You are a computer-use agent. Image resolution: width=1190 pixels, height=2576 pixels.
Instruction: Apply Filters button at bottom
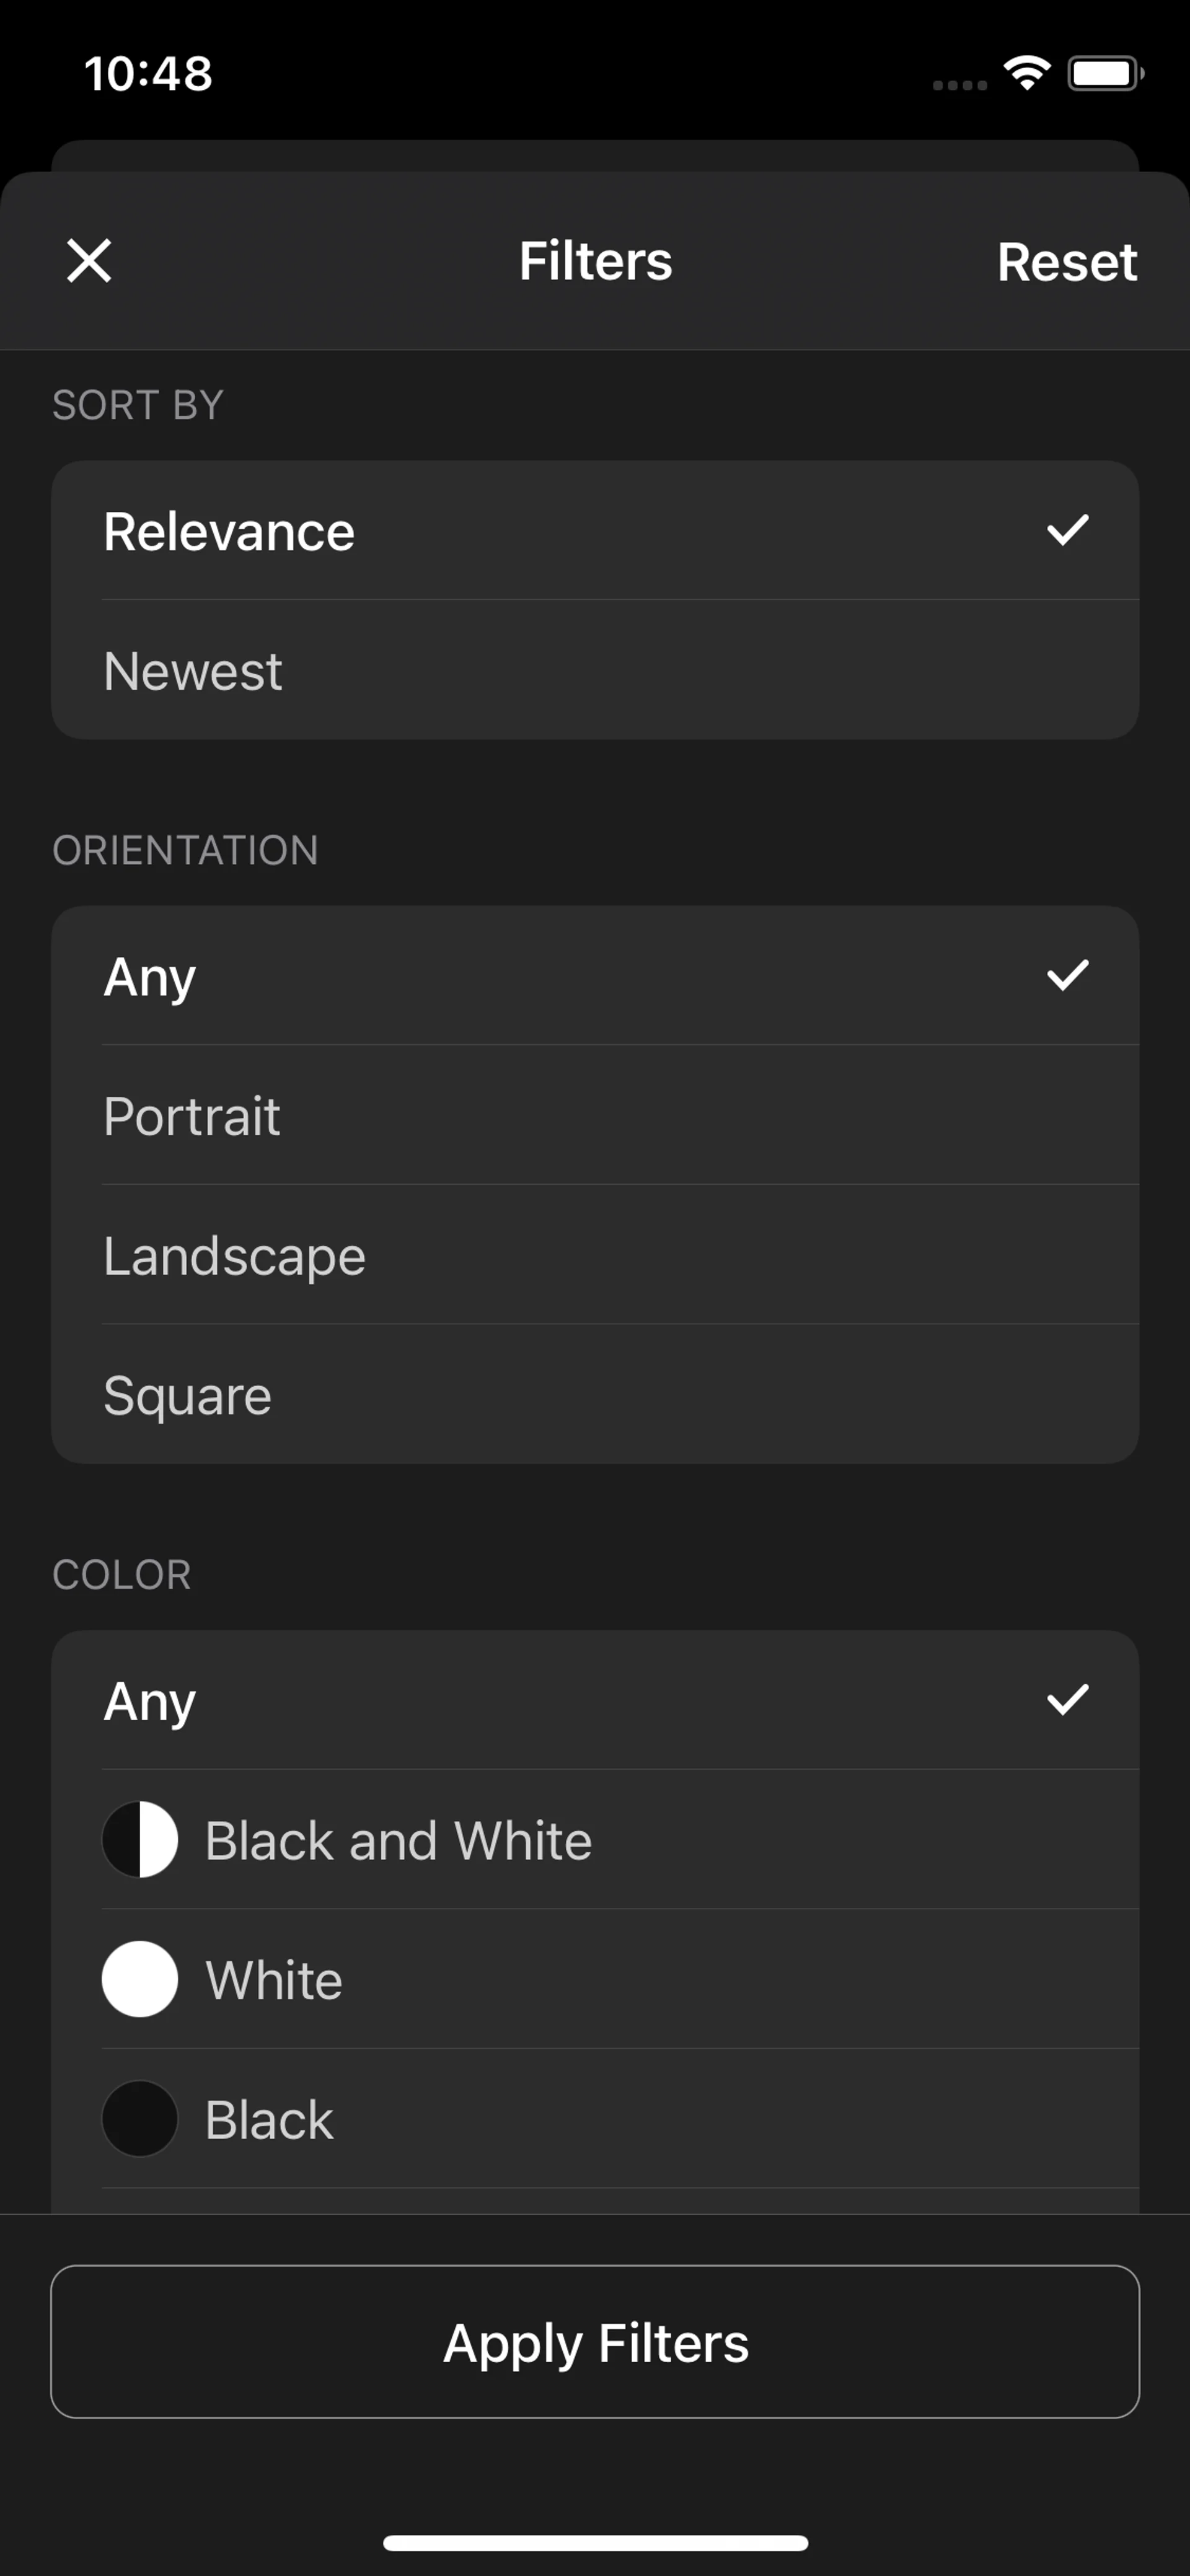coord(595,2341)
